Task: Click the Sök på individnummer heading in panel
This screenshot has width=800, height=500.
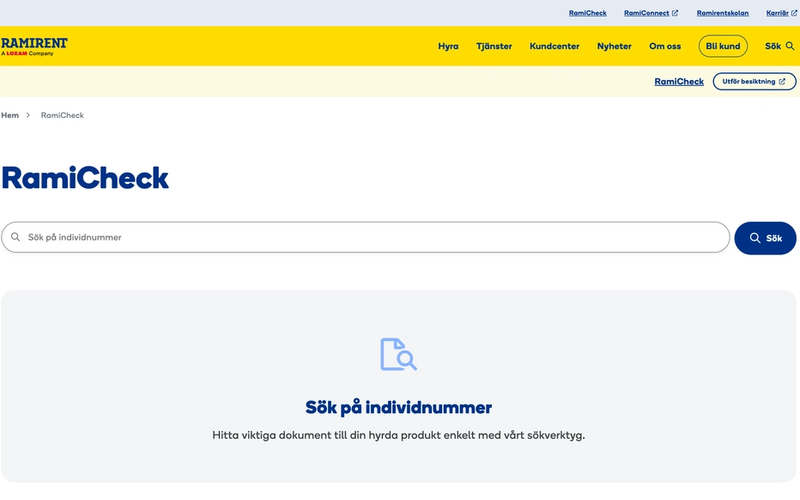Action: pos(398,408)
